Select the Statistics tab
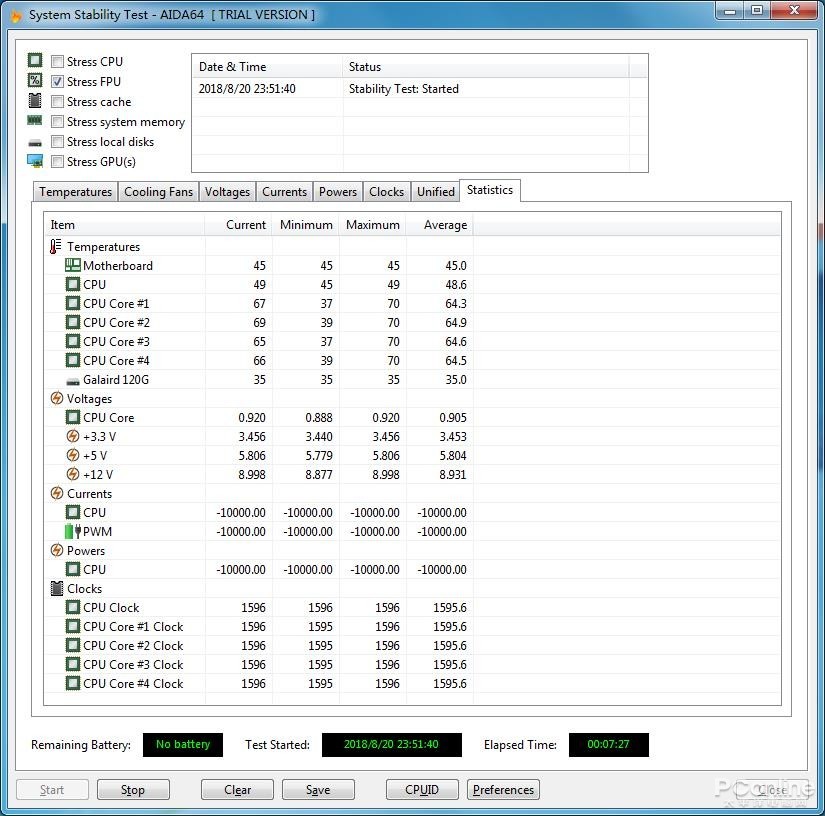 pyautogui.click(x=490, y=190)
